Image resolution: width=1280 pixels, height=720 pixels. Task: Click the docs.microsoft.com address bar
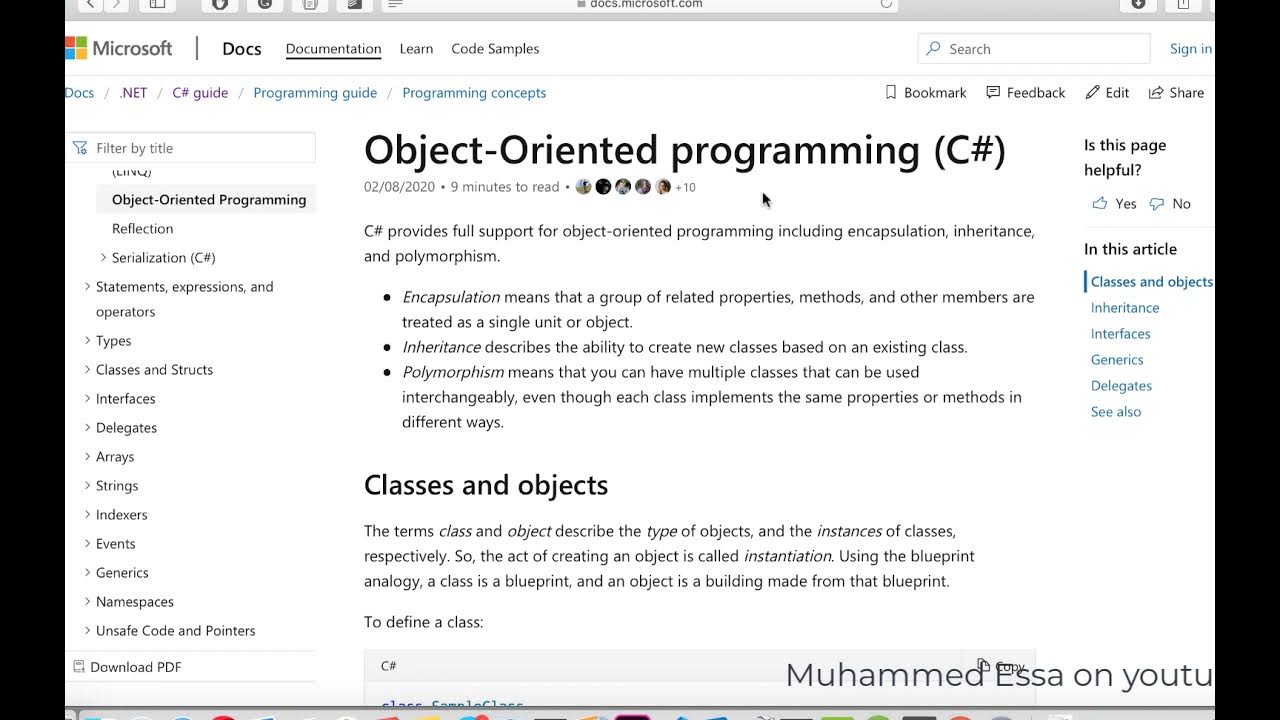(640, 4)
